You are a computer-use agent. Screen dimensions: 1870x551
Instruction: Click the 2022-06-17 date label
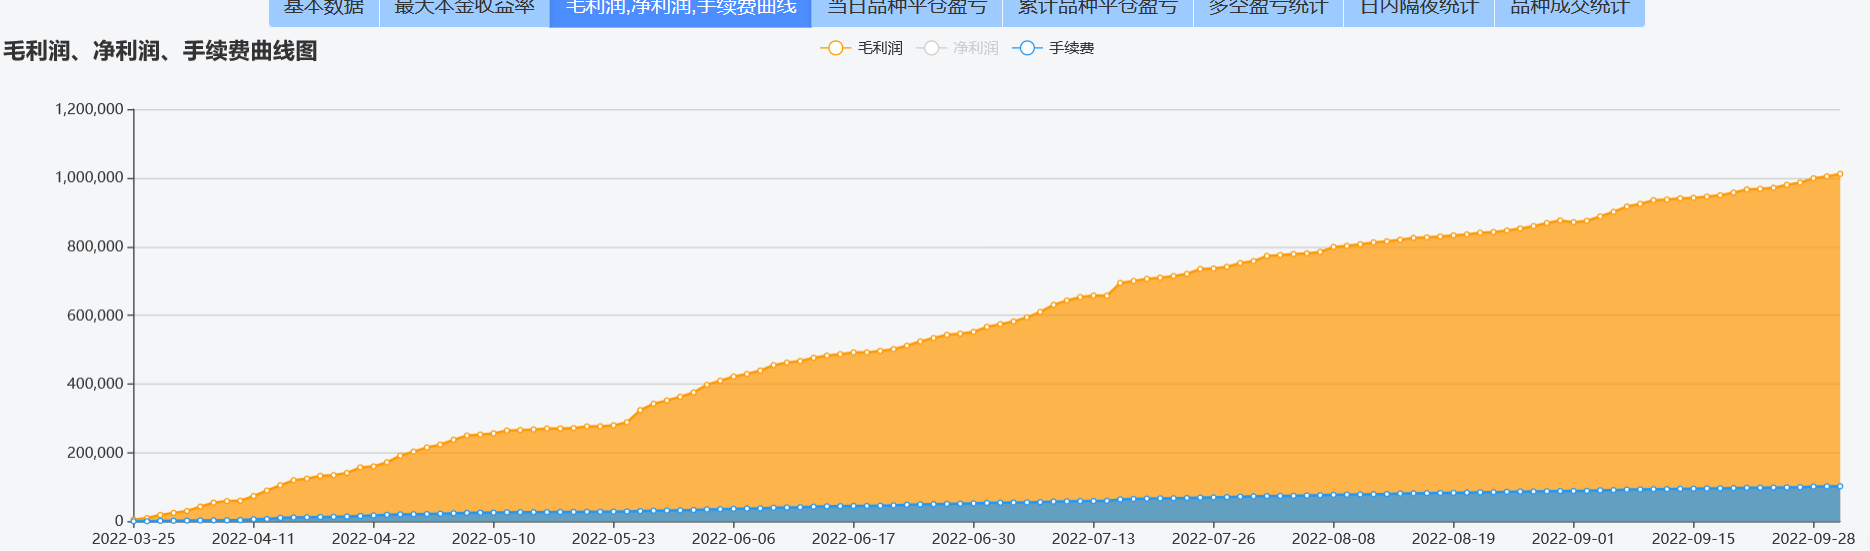pyautogui.click(x=853, y=538)
